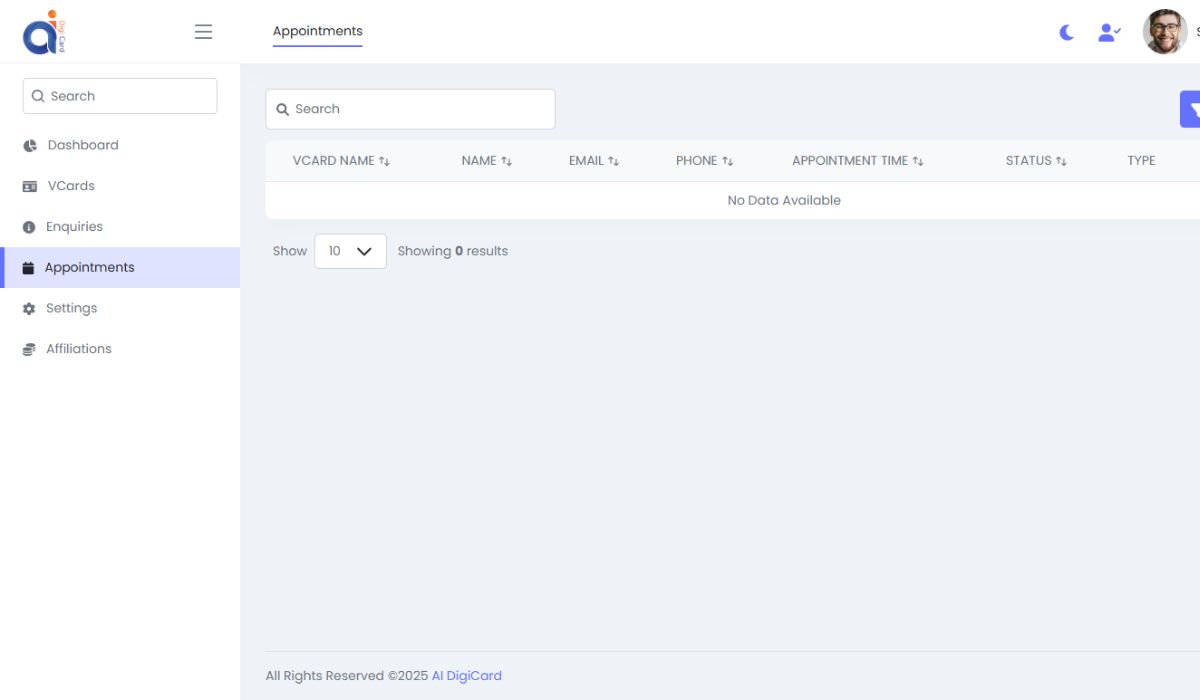1200x700 pixels.
Task: Open the Enquiries section
Action: [x=74, y=226]
